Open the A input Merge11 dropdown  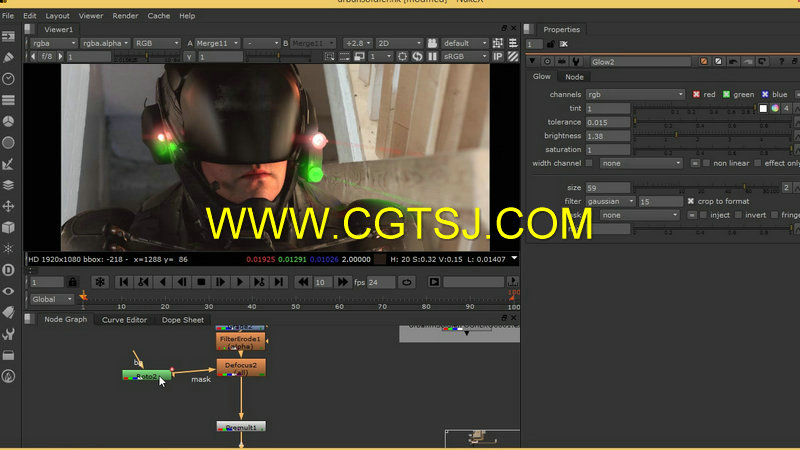click(217, 43)
